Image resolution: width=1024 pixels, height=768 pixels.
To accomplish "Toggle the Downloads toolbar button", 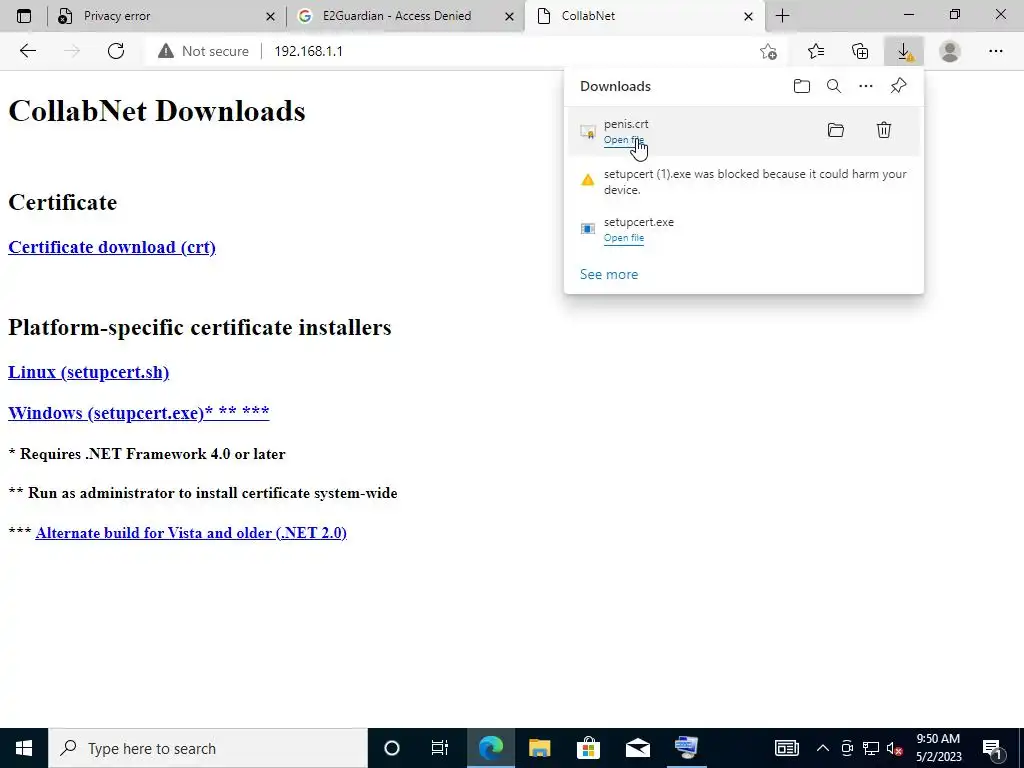I will click(904, 51).
